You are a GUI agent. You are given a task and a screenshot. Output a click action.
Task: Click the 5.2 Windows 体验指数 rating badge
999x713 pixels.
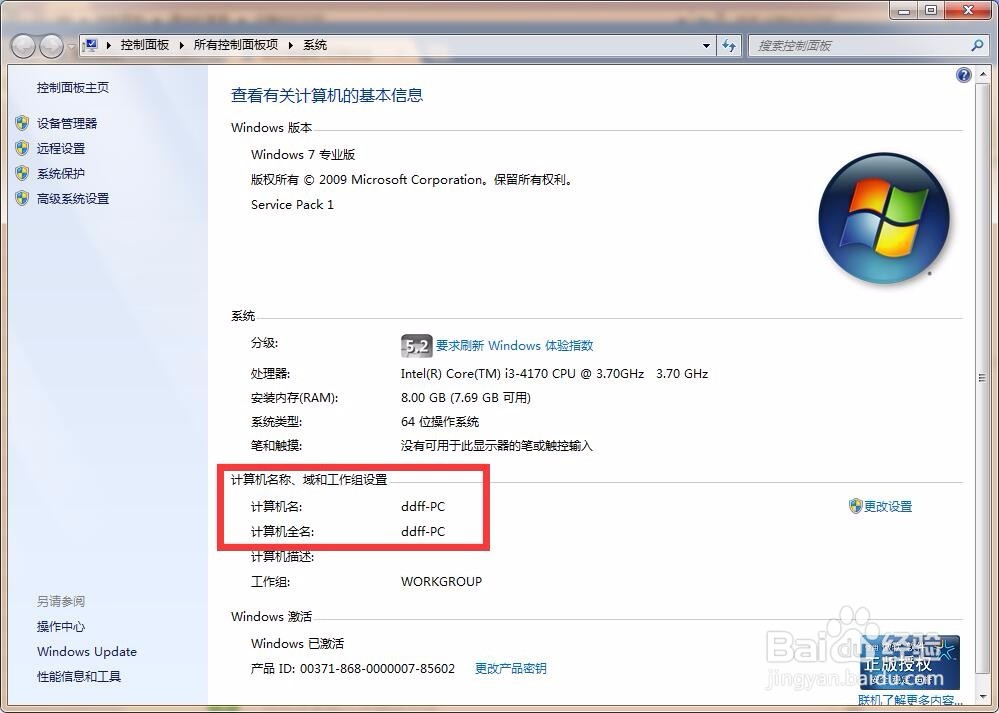click(415, 346)
